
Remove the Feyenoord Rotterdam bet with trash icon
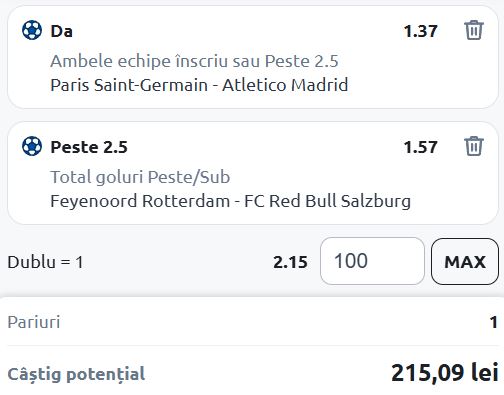474,146
